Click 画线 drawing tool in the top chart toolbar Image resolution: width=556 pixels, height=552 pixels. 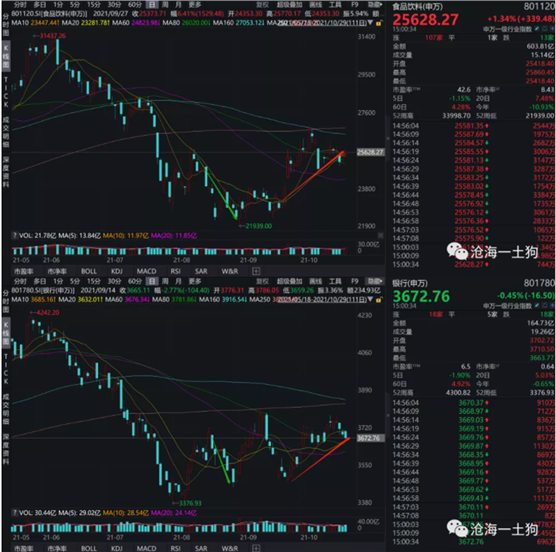pyautogui.click(x=316, y=5)
